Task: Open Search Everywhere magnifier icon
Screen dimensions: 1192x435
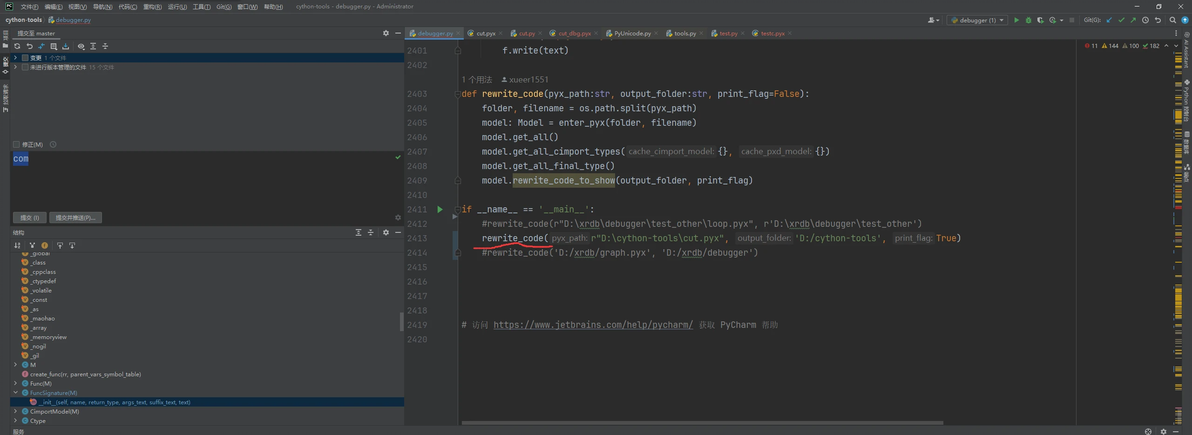Action: tap(1172, 20)
